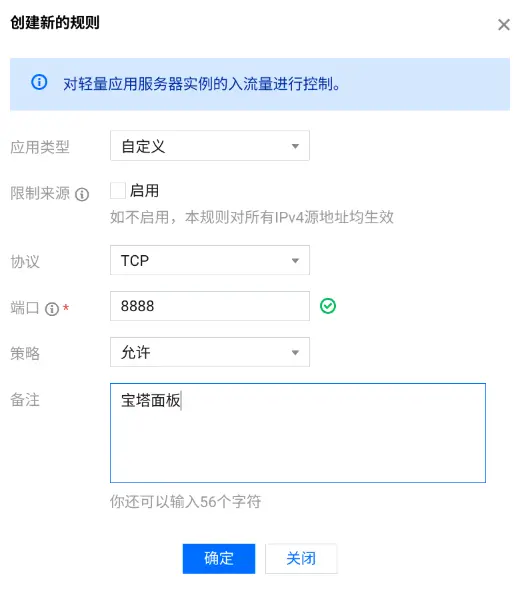
Task: Click the info icon next to 端口
Action: 52,309
